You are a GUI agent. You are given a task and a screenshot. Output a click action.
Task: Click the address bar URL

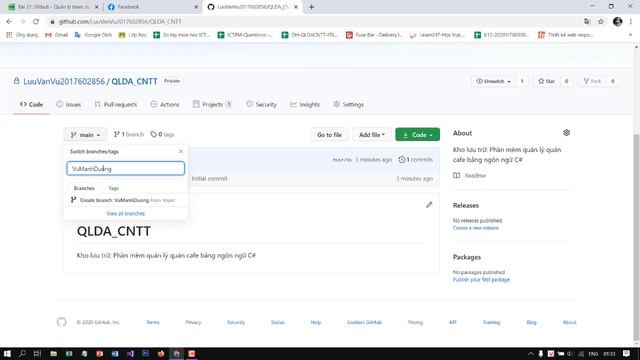point(120,22)
